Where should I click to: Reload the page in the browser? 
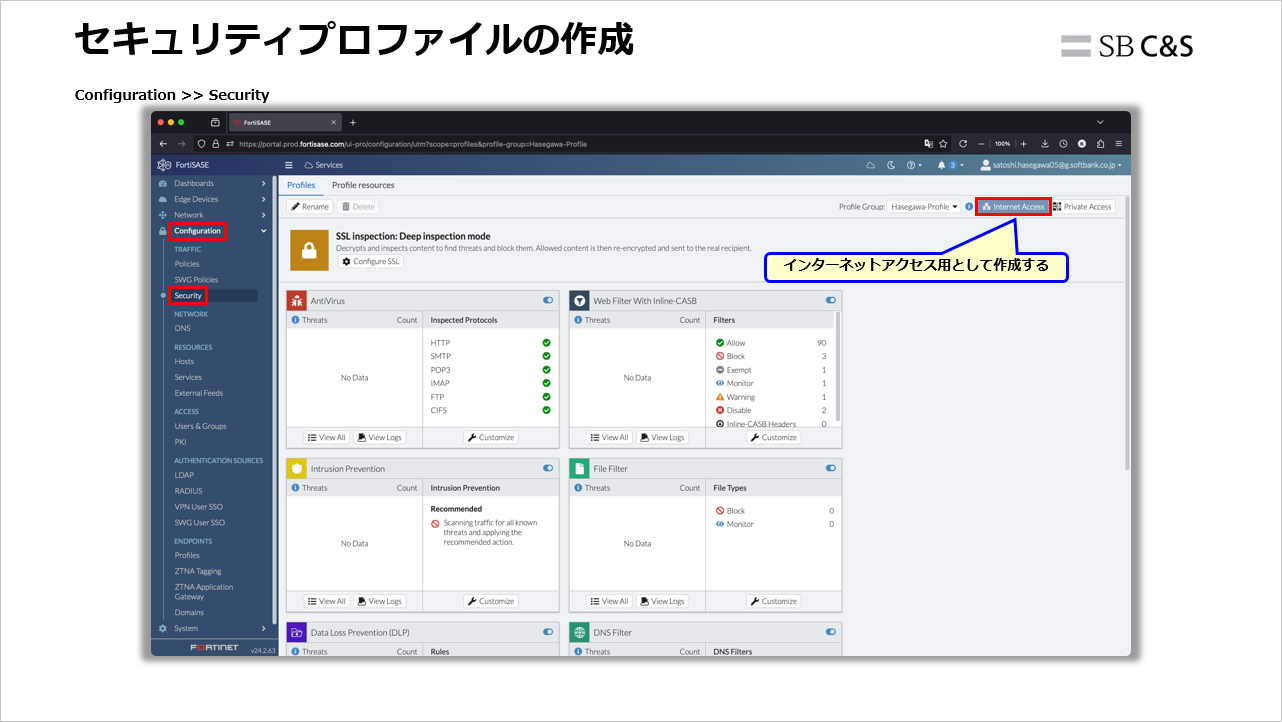point(962,144)
